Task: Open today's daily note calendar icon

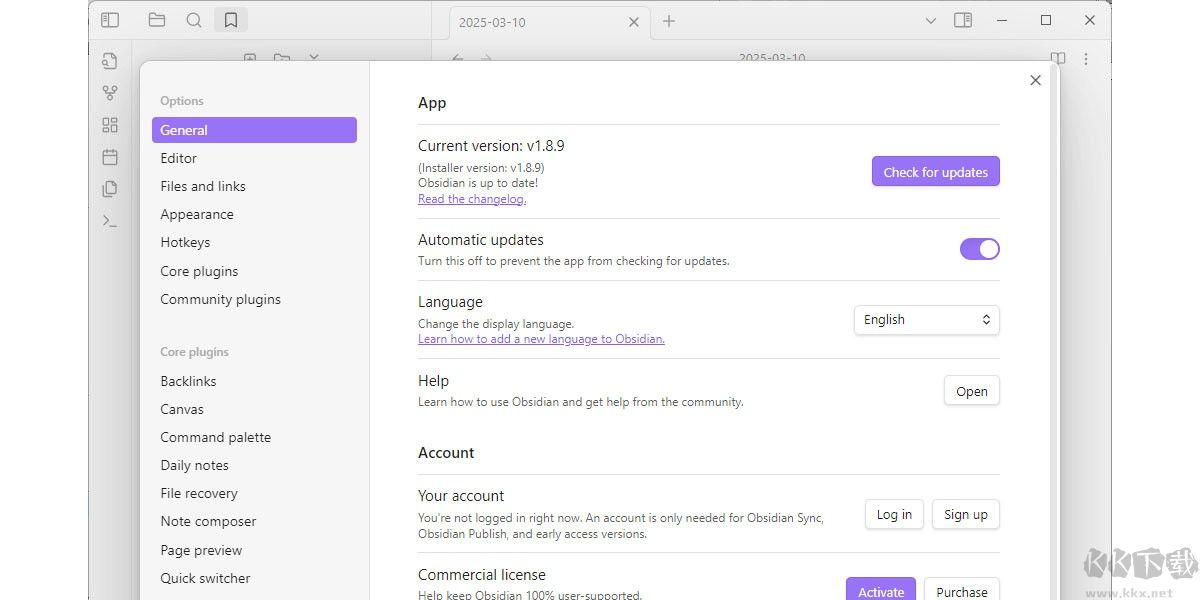Action: click(x=110, y=157)
